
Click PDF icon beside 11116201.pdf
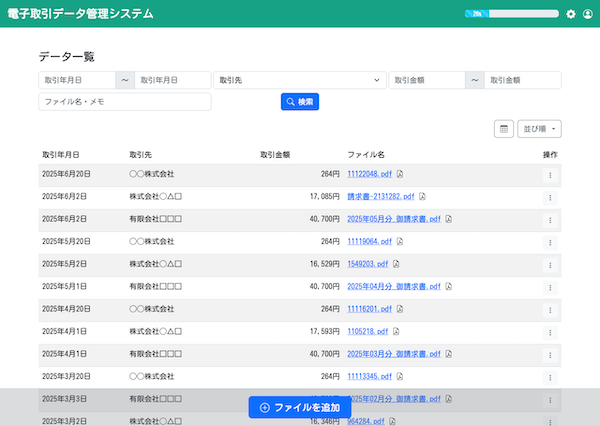coord(399,309)
